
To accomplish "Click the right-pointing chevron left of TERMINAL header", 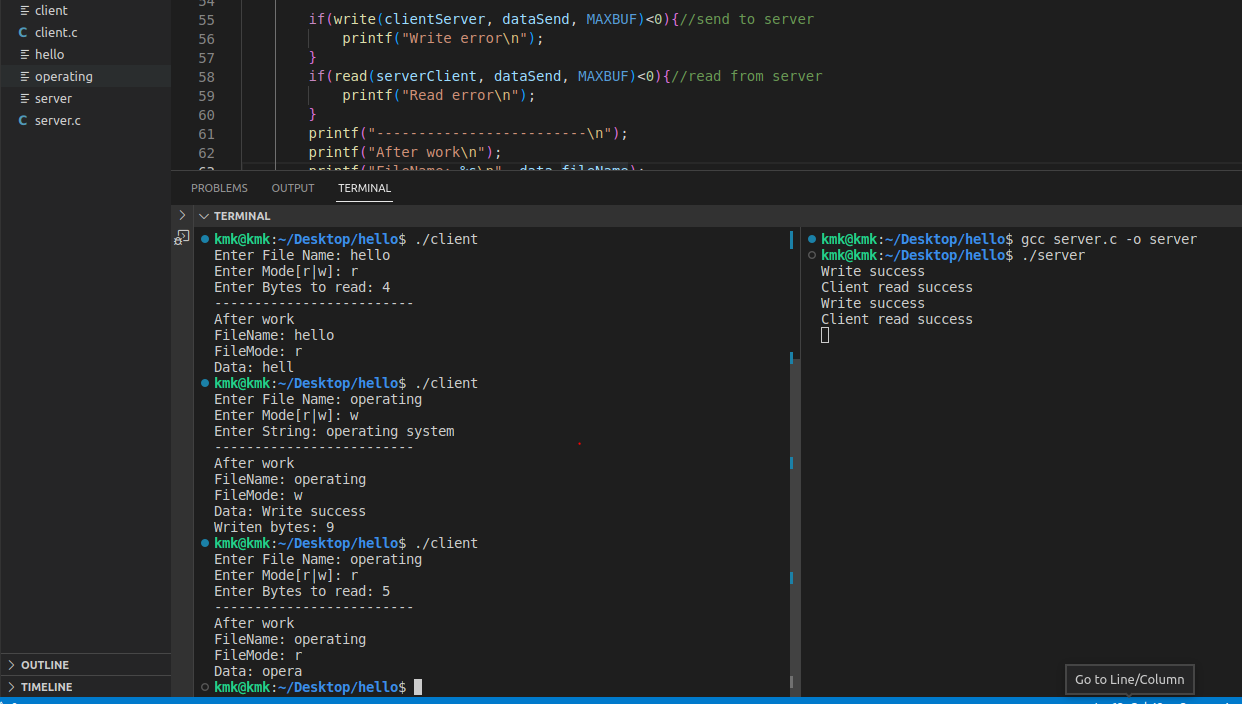I will (181, 216).
